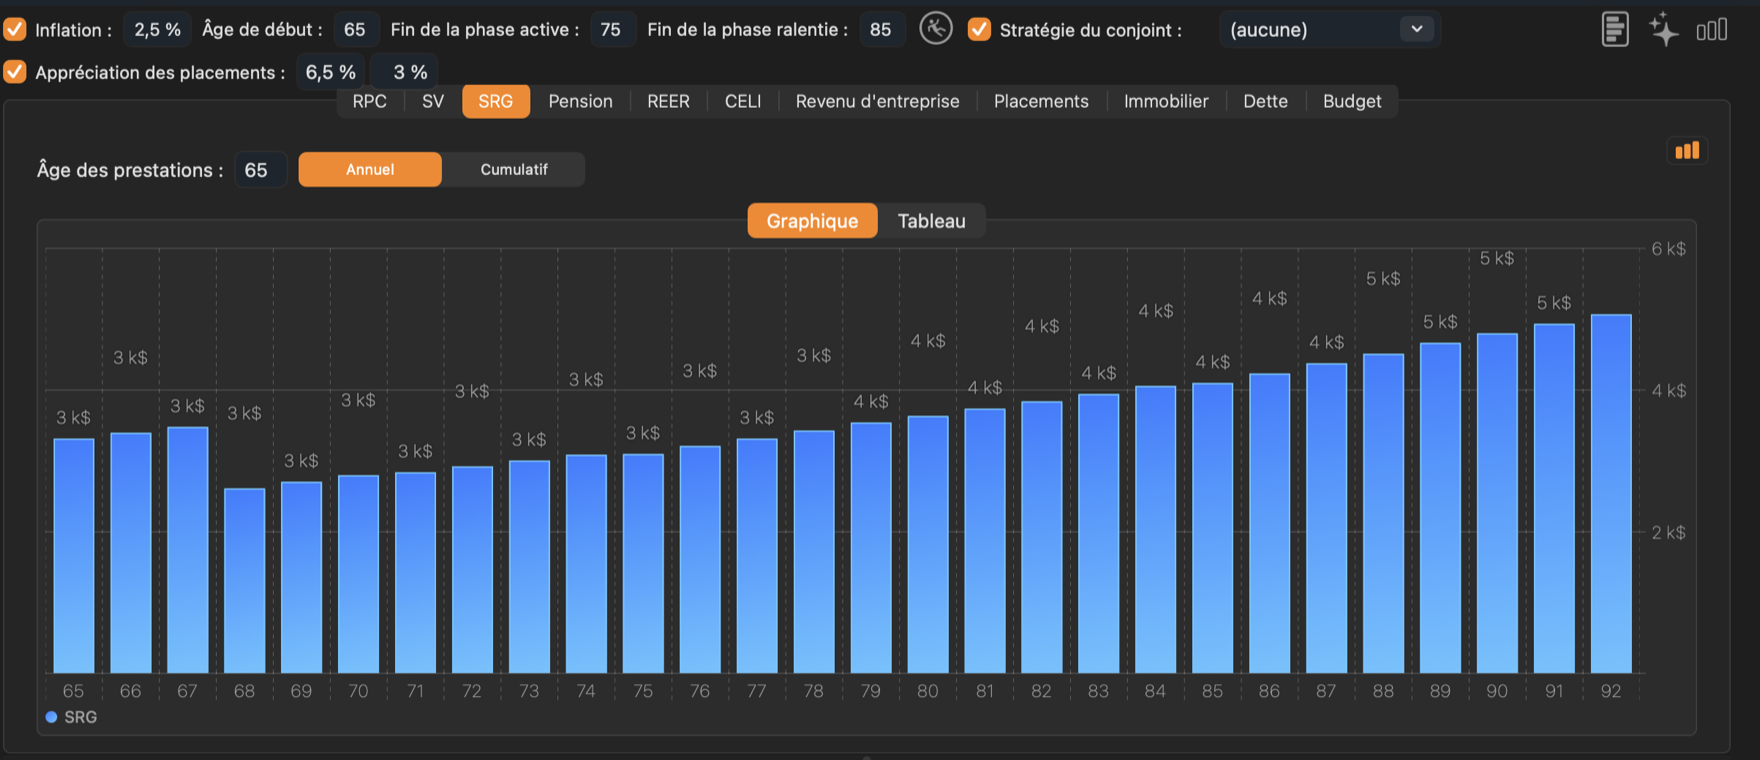Open the Pension tab
The width and height of the screenshot is (1760, 760).
click(581, 101)
